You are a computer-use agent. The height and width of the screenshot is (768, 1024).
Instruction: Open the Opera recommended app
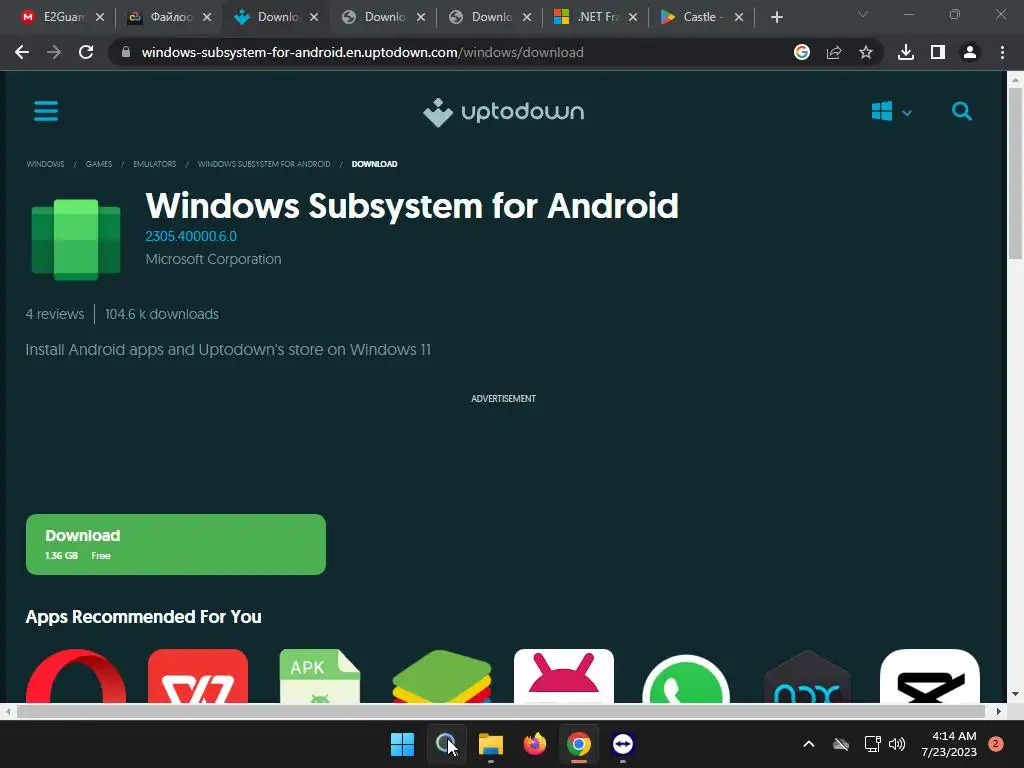[x=76, y=676]
